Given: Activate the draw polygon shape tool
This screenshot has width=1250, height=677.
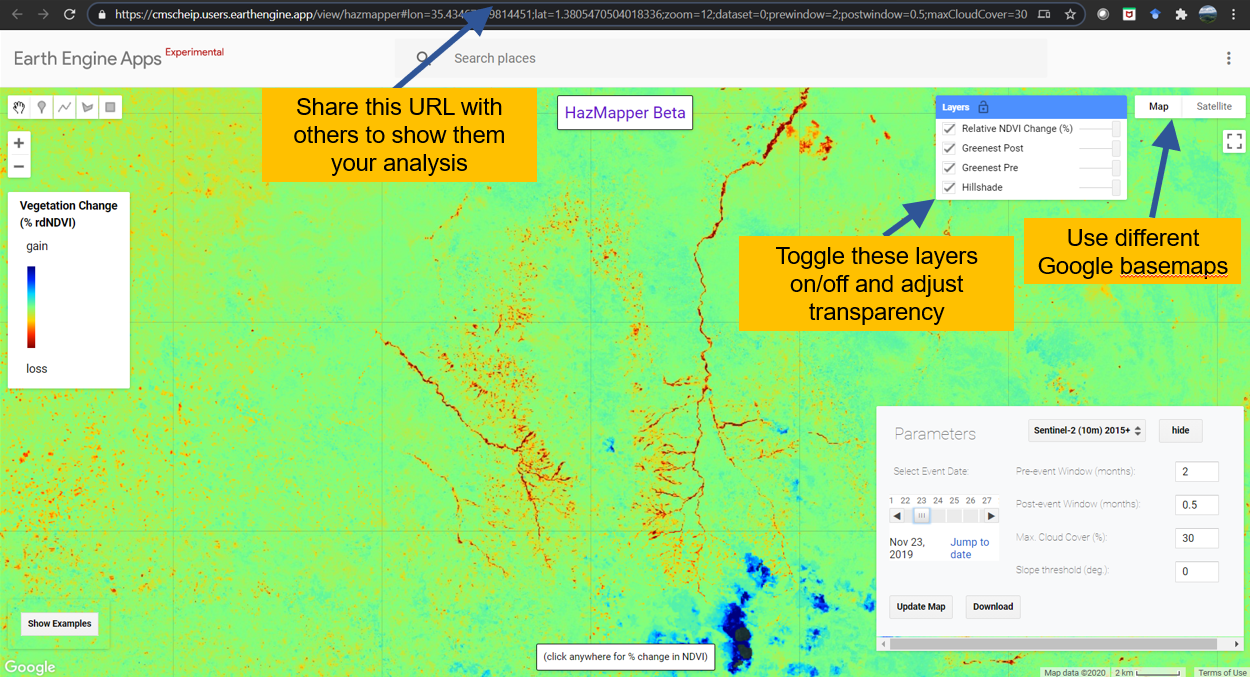Looking at the screenshot, I should point(88,107).
